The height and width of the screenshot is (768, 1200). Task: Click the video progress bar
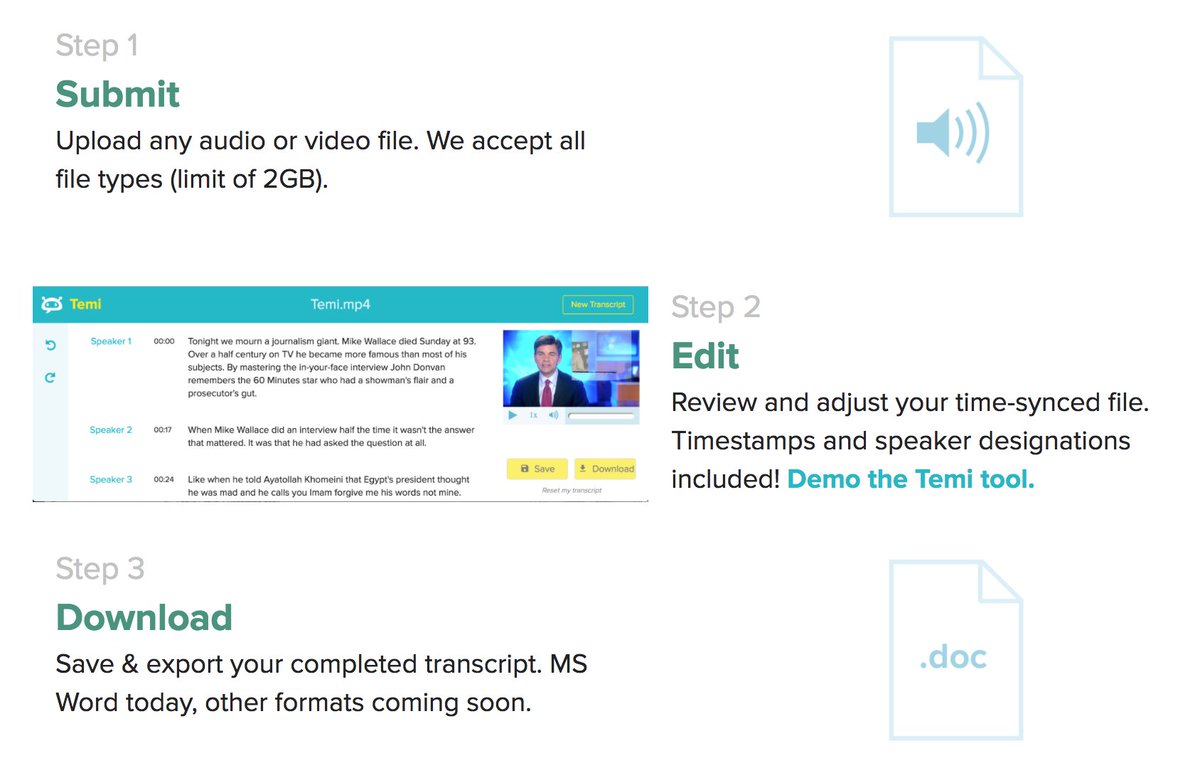pos(601,415)
